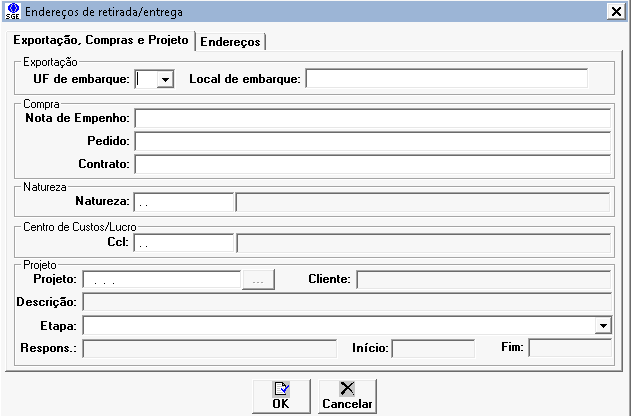The width and height of the screenshot is (631, 416).
Task: Click the Início date field
Action: 432,348
